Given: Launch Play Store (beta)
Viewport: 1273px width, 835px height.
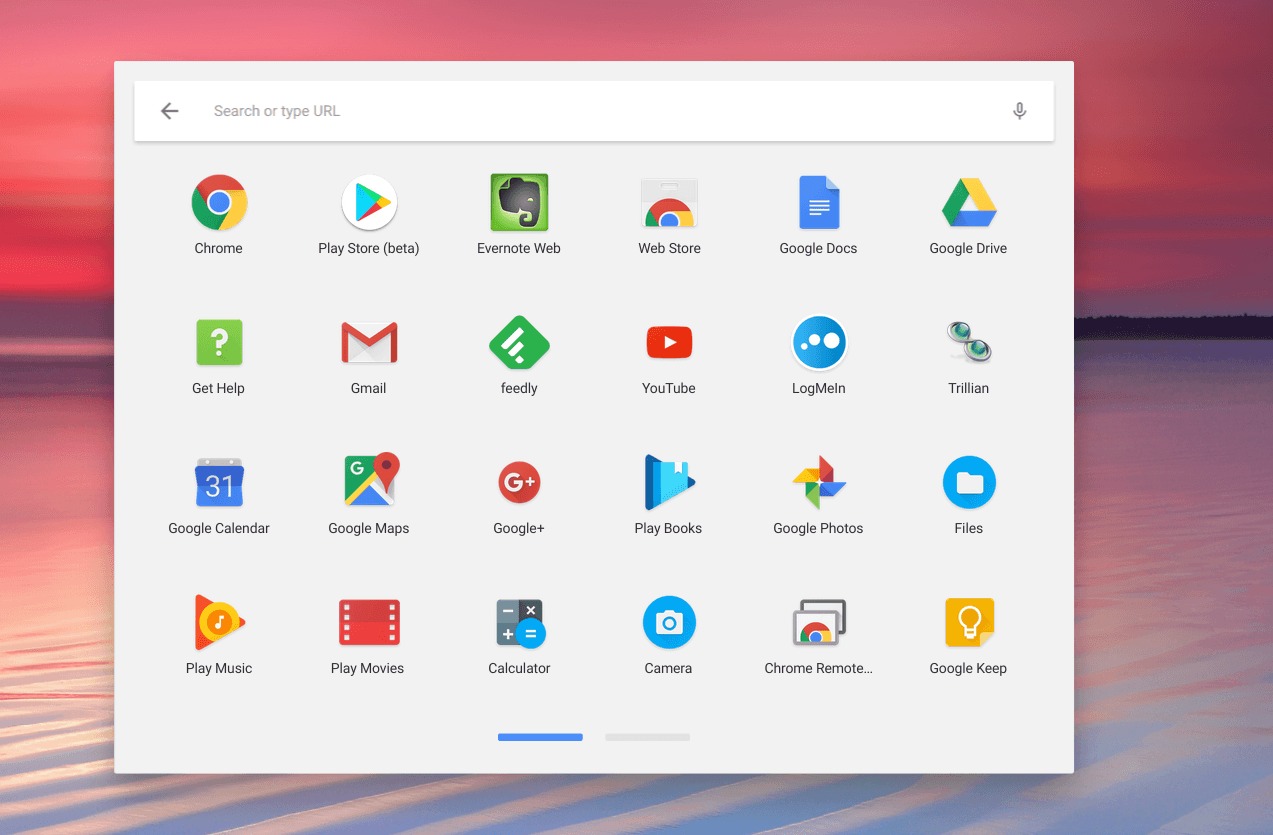Looking at the screenshot, I should pyautogui.click(x=369, y=203).
